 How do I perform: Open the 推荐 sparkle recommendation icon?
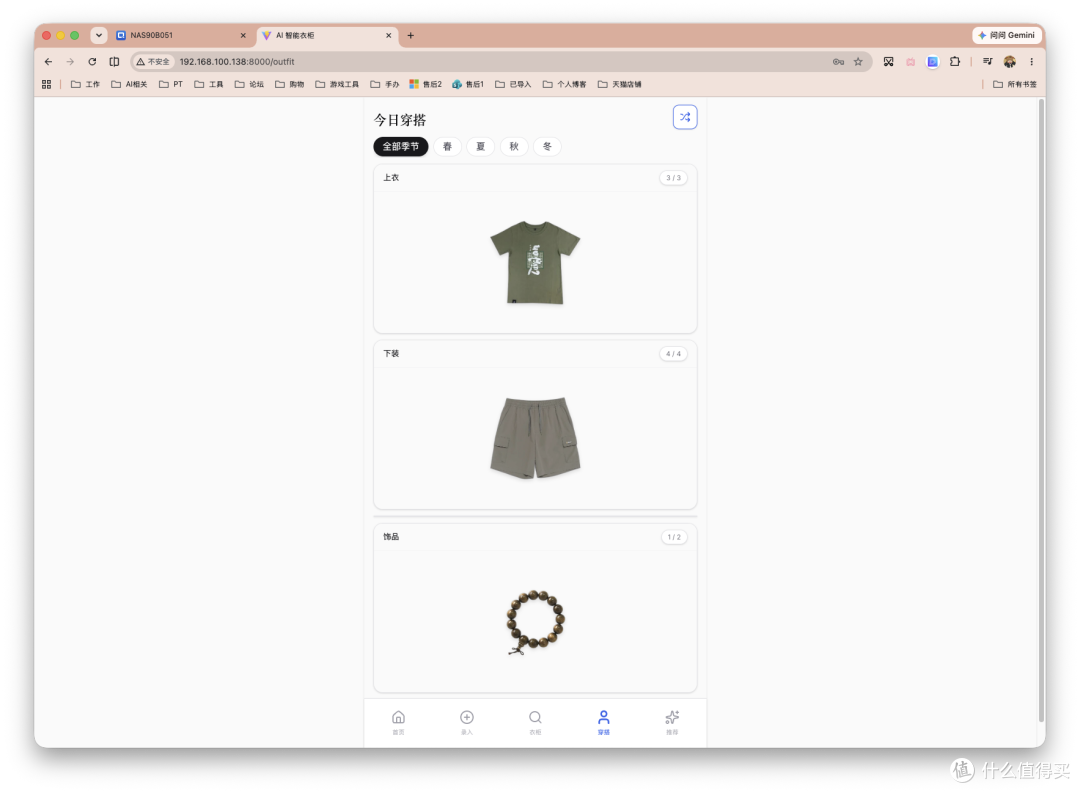click(x=672, y=717)
